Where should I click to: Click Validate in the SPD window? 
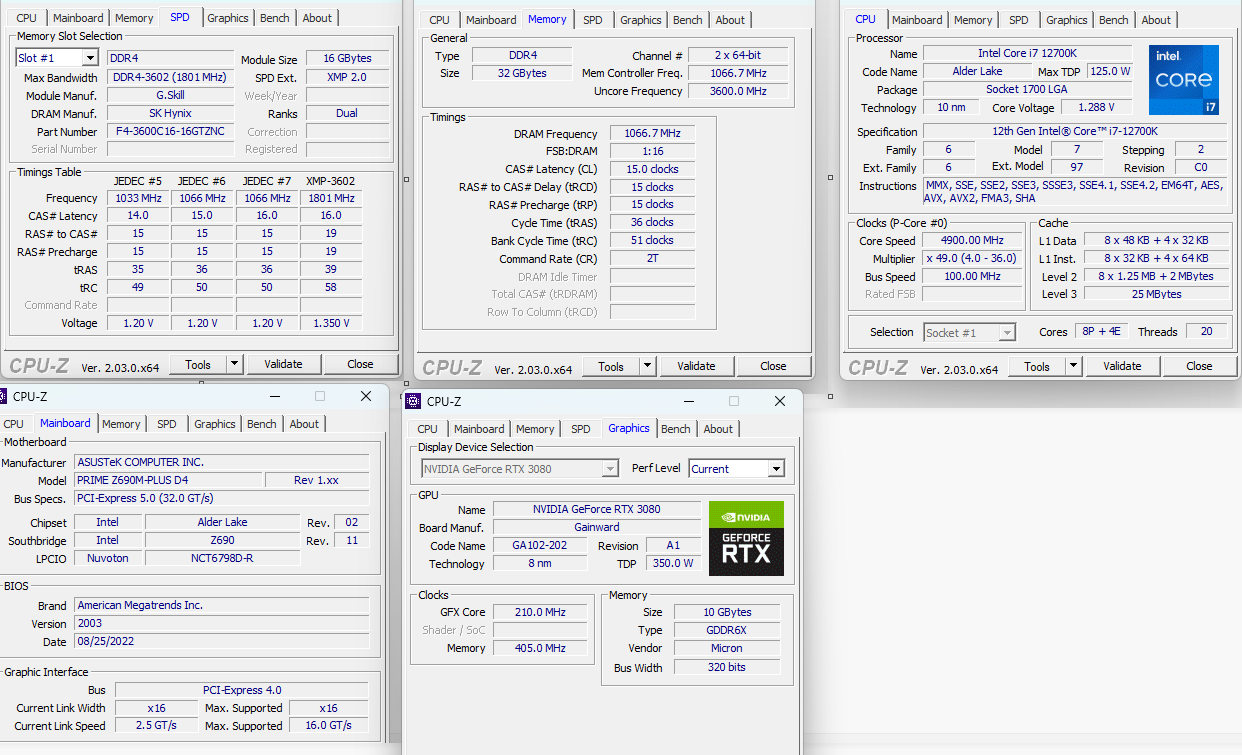pos(283,364)
